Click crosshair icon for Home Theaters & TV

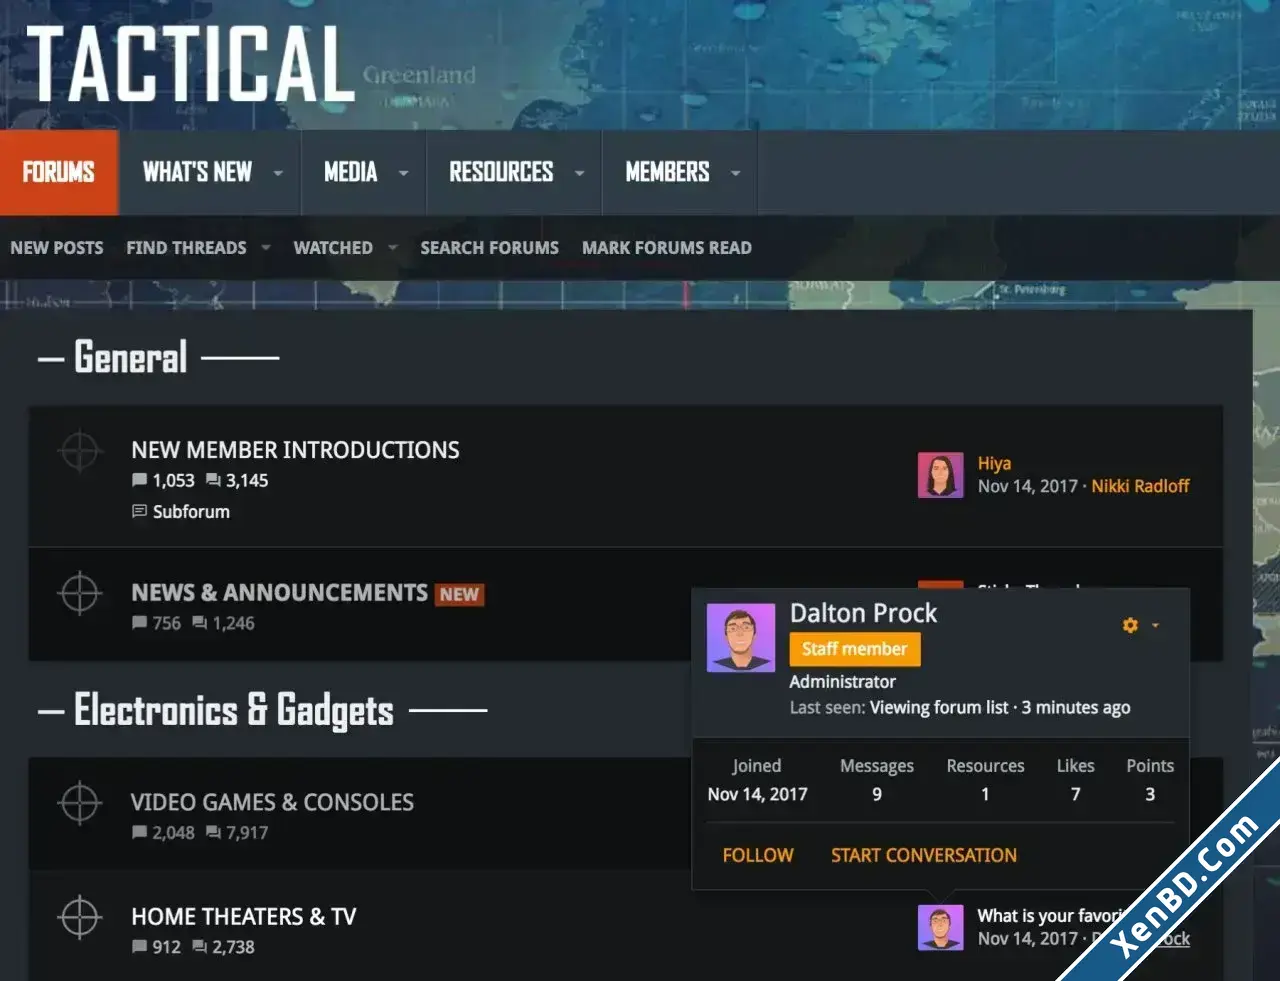80,916
